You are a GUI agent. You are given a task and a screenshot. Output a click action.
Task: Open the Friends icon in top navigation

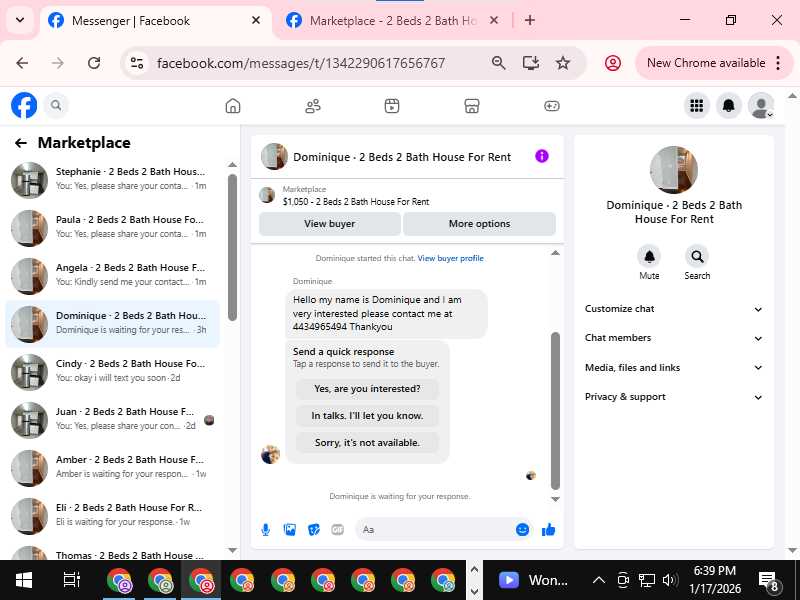pyautogui.click(x=313, y=106)
